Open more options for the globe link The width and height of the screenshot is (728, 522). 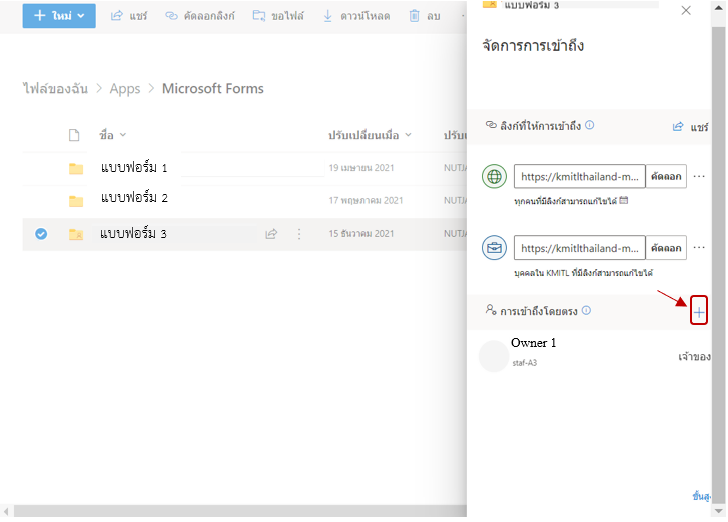coord(699,176)
